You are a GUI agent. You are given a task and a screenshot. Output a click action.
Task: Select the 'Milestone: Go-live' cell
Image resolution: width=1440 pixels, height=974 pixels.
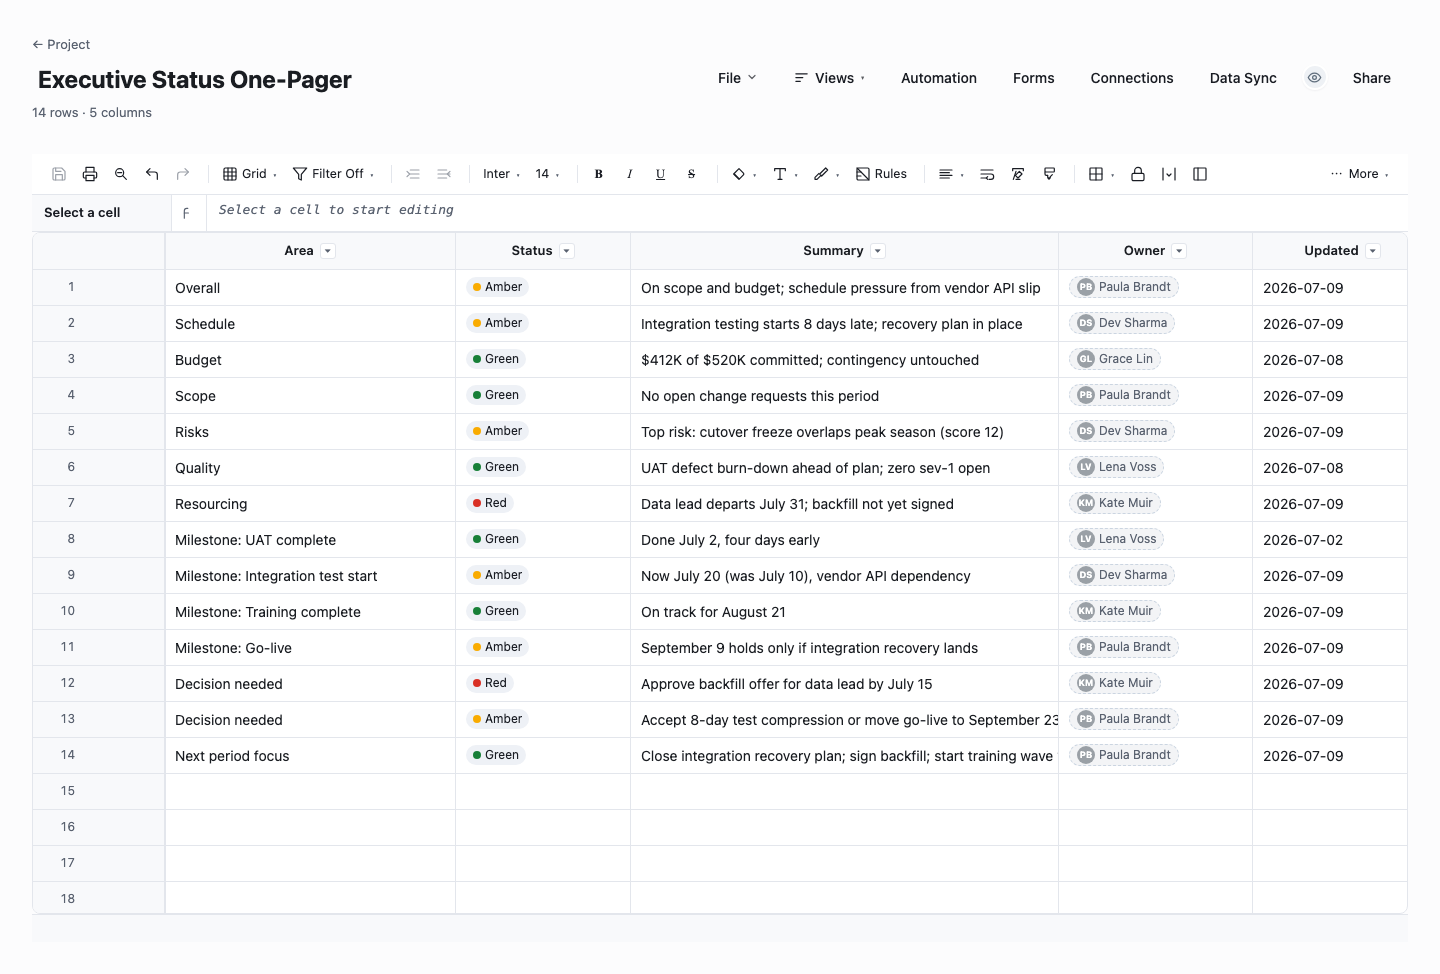click(310, 648)
